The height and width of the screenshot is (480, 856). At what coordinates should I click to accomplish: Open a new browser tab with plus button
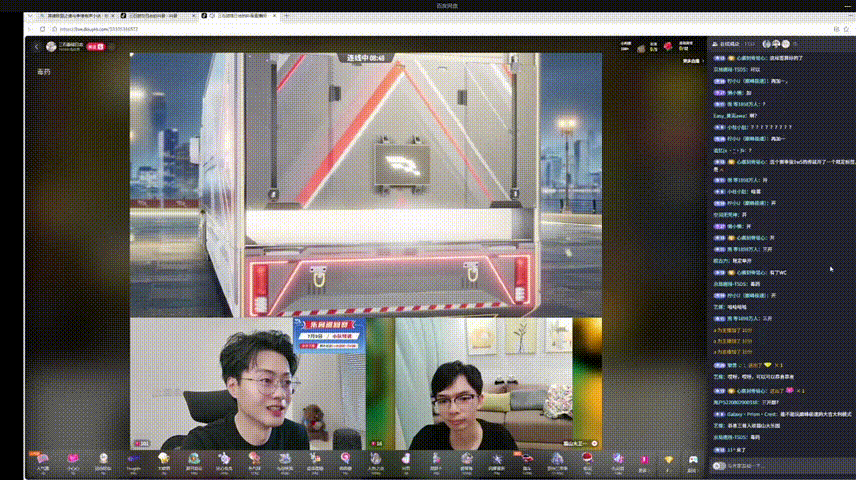tap(287, 16)
